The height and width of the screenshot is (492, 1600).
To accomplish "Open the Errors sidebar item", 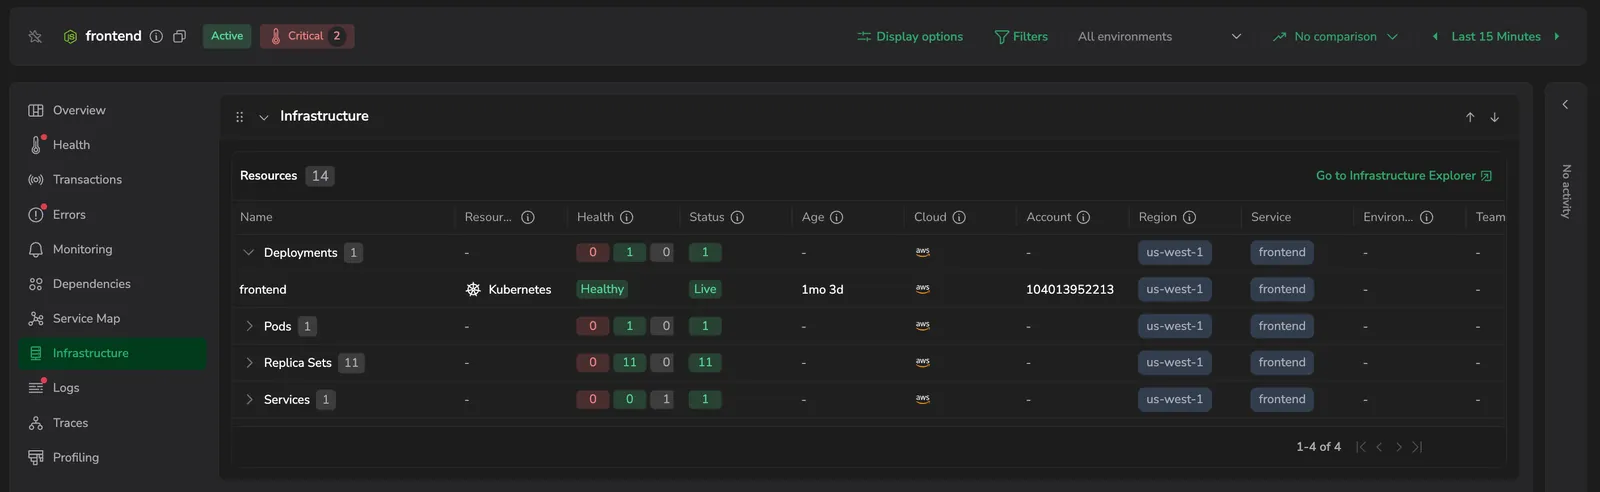I will (112, 214).
